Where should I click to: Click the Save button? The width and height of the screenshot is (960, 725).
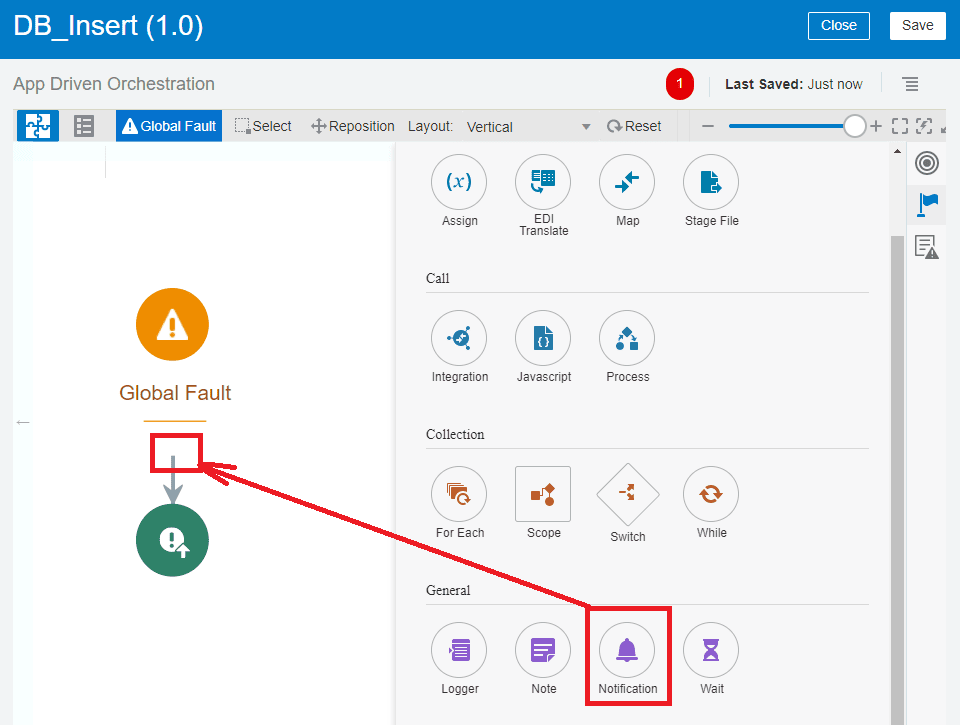click(917, 26)
